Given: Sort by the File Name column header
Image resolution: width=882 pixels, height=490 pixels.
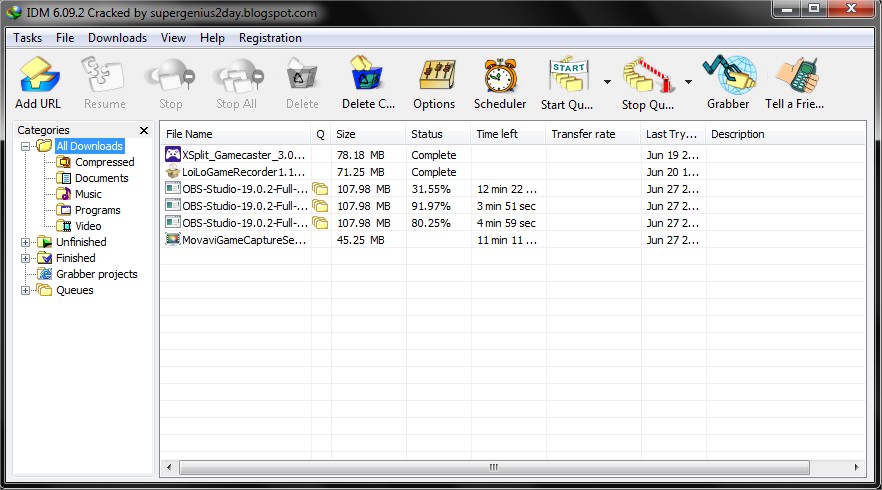Looking at the screenshot, I should 236,134.
